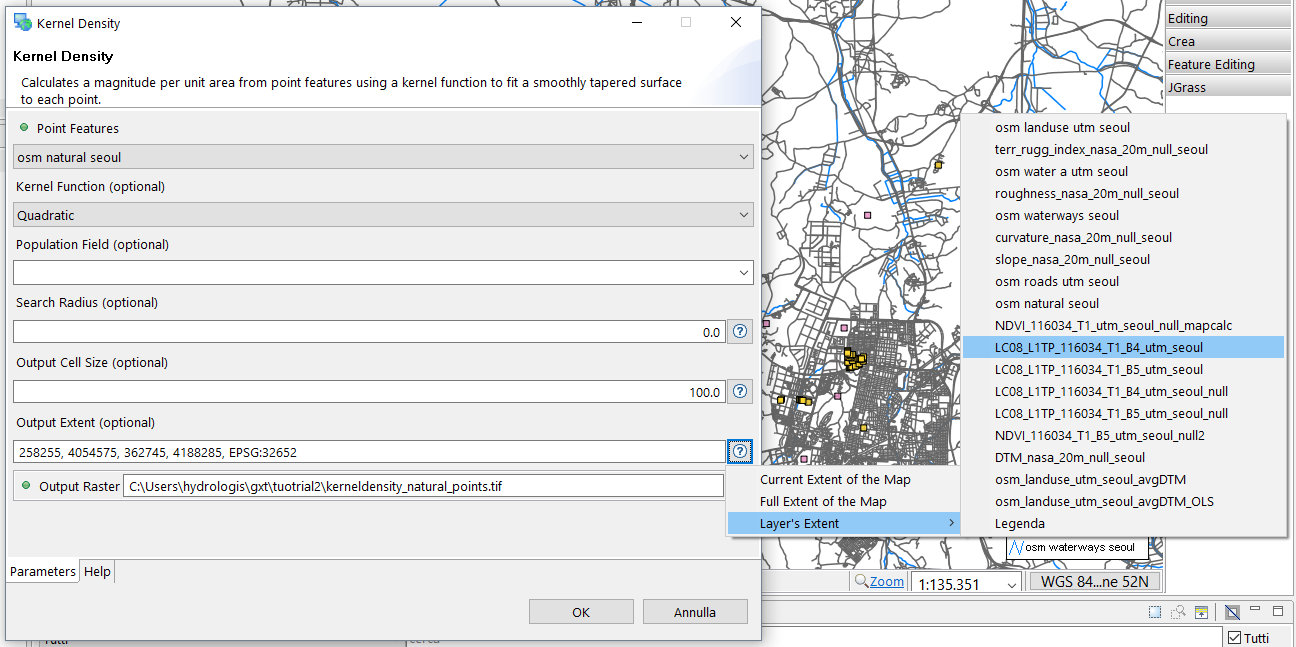Image resolution: width=1296 pixels, height=647 pixels.
Task: Click the select-all features icon in table toolbar
Action: pyautogui.click(x=1155, y=613)
